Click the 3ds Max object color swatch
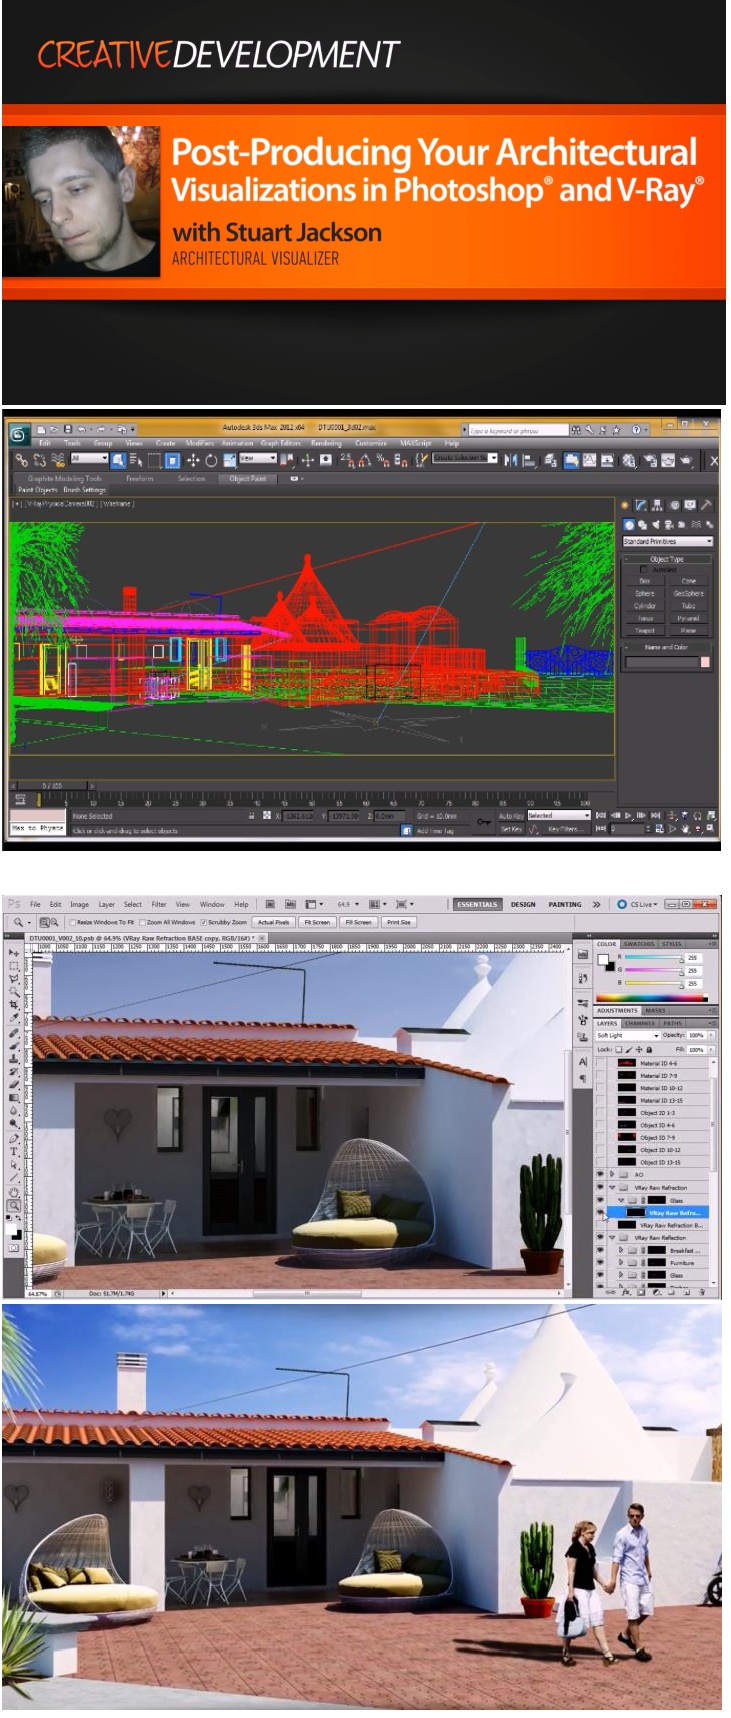This screenshot has width=731, height=1718. tap(705, 662)
